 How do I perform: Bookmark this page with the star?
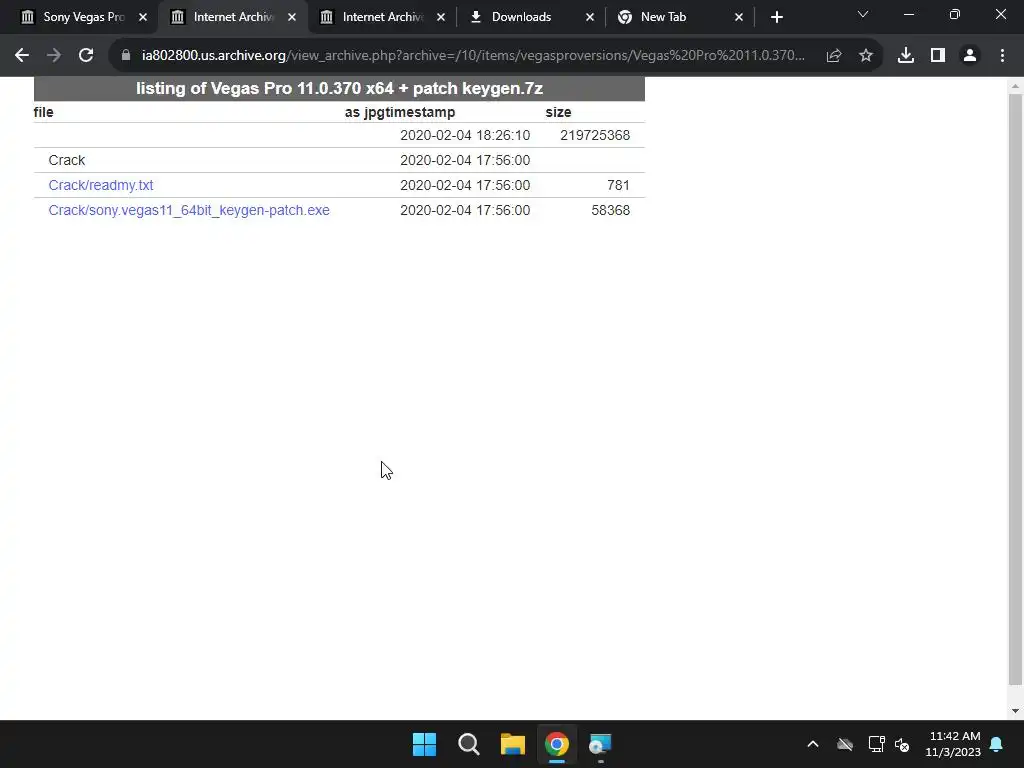pos(865,56)
